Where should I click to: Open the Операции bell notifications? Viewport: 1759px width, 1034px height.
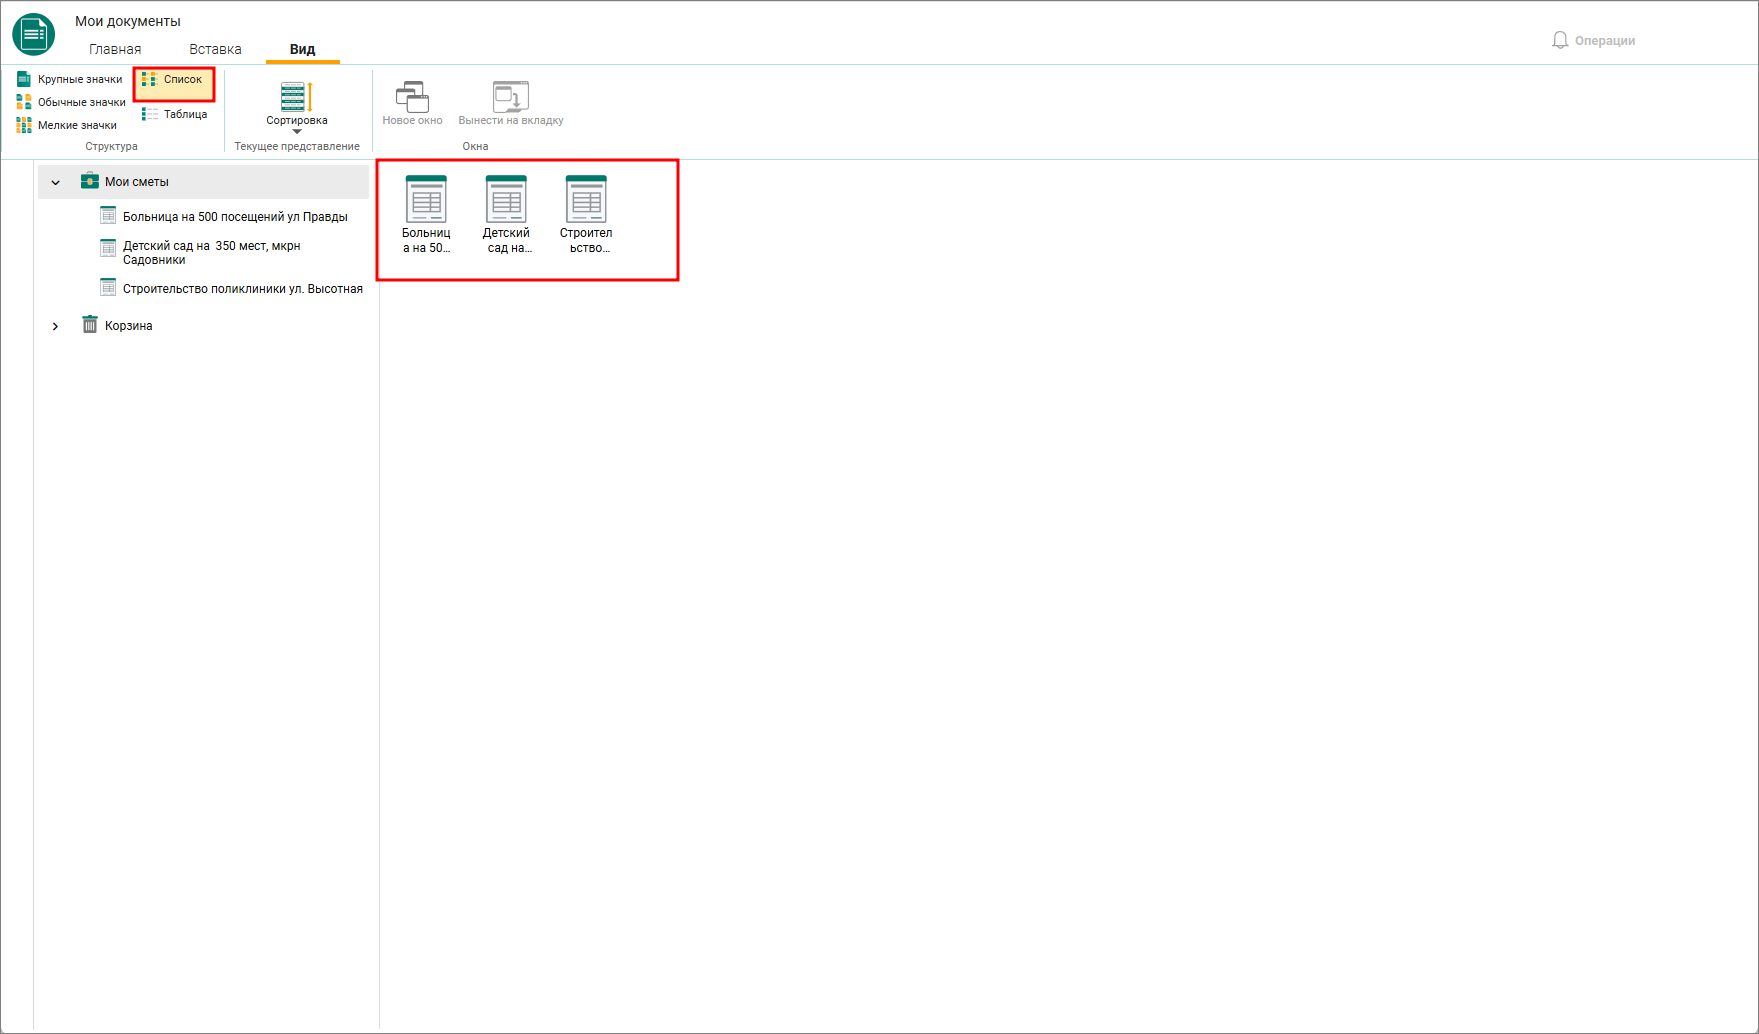click(1593, 40)
